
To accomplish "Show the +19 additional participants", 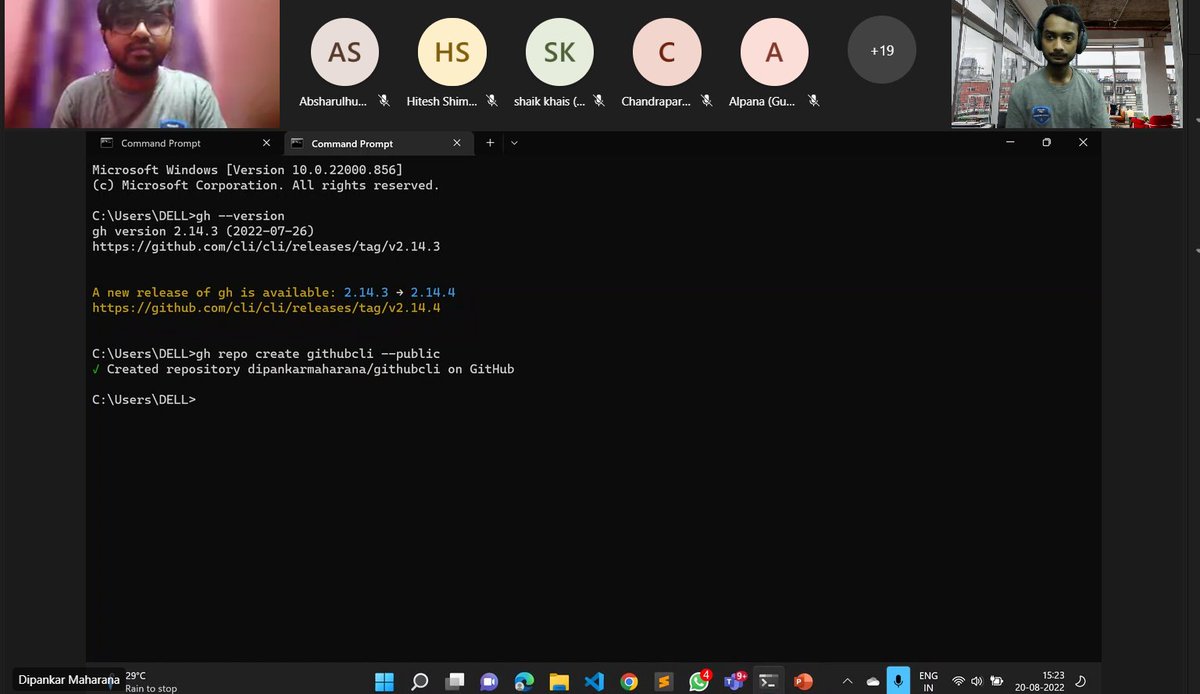I will click(x=882, y=49).
